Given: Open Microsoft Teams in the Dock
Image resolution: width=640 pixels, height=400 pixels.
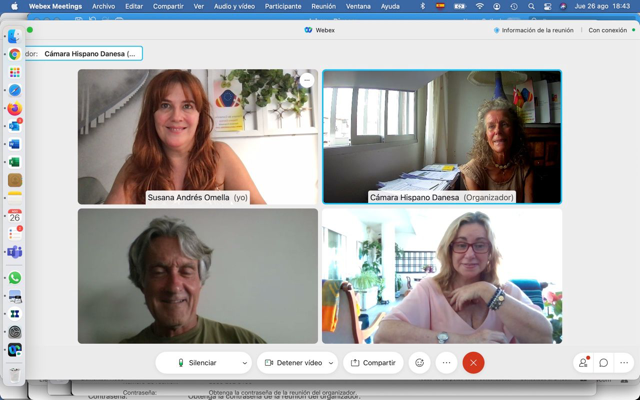Looking at the screenshot, I should tap(15, 252).
